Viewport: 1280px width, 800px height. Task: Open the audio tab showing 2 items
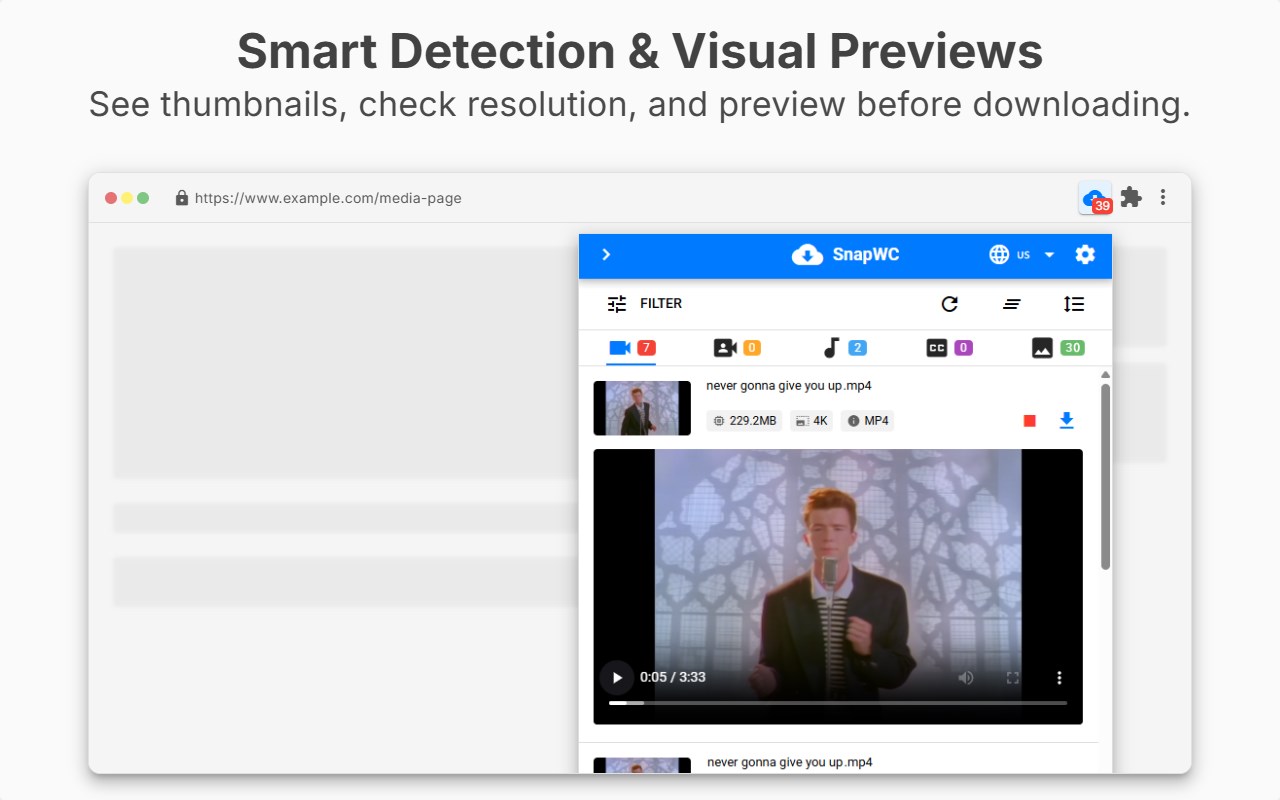[844, 348]
